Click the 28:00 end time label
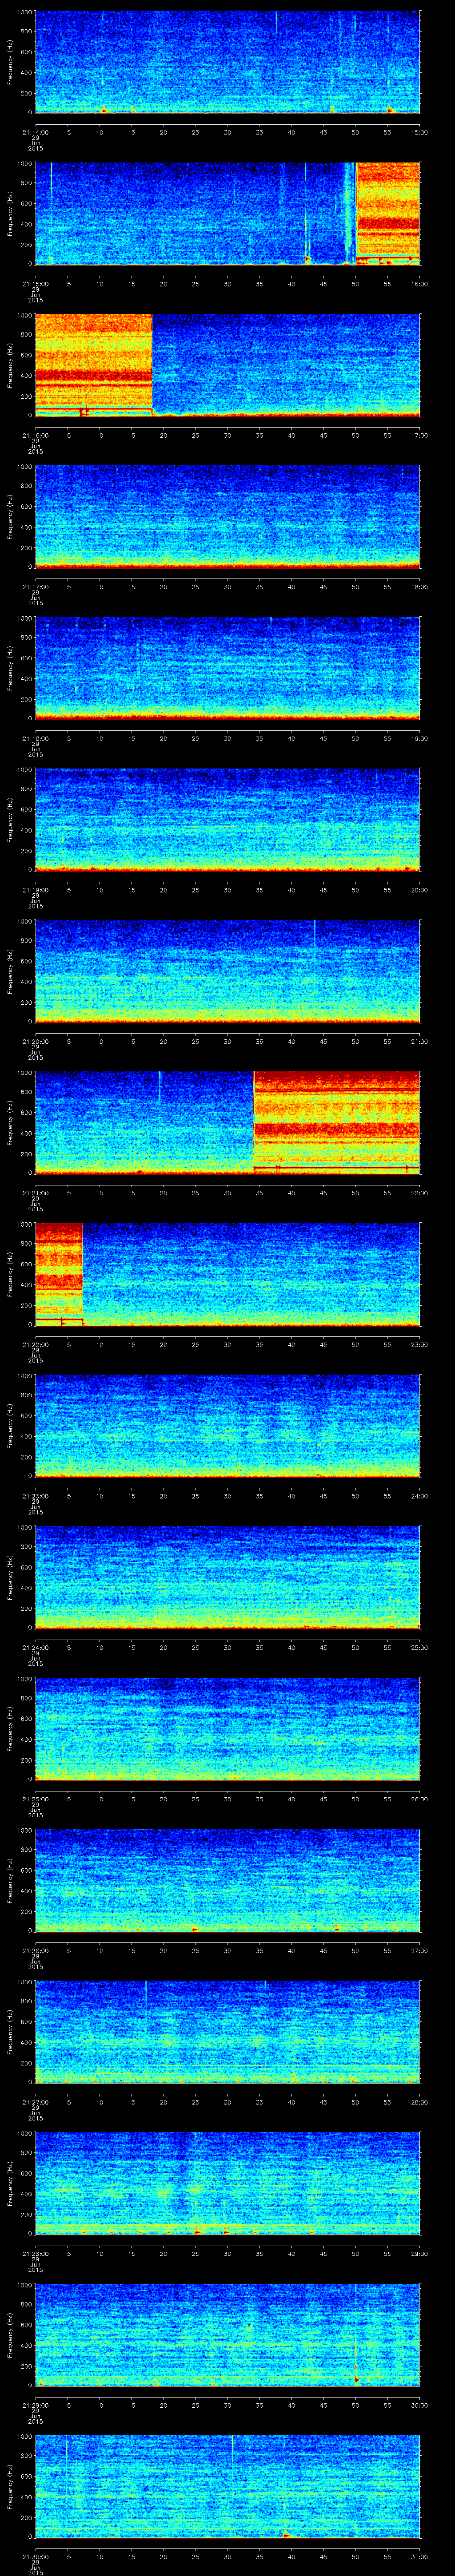This screenshot has width=455, height=2576. (419, 2102)
